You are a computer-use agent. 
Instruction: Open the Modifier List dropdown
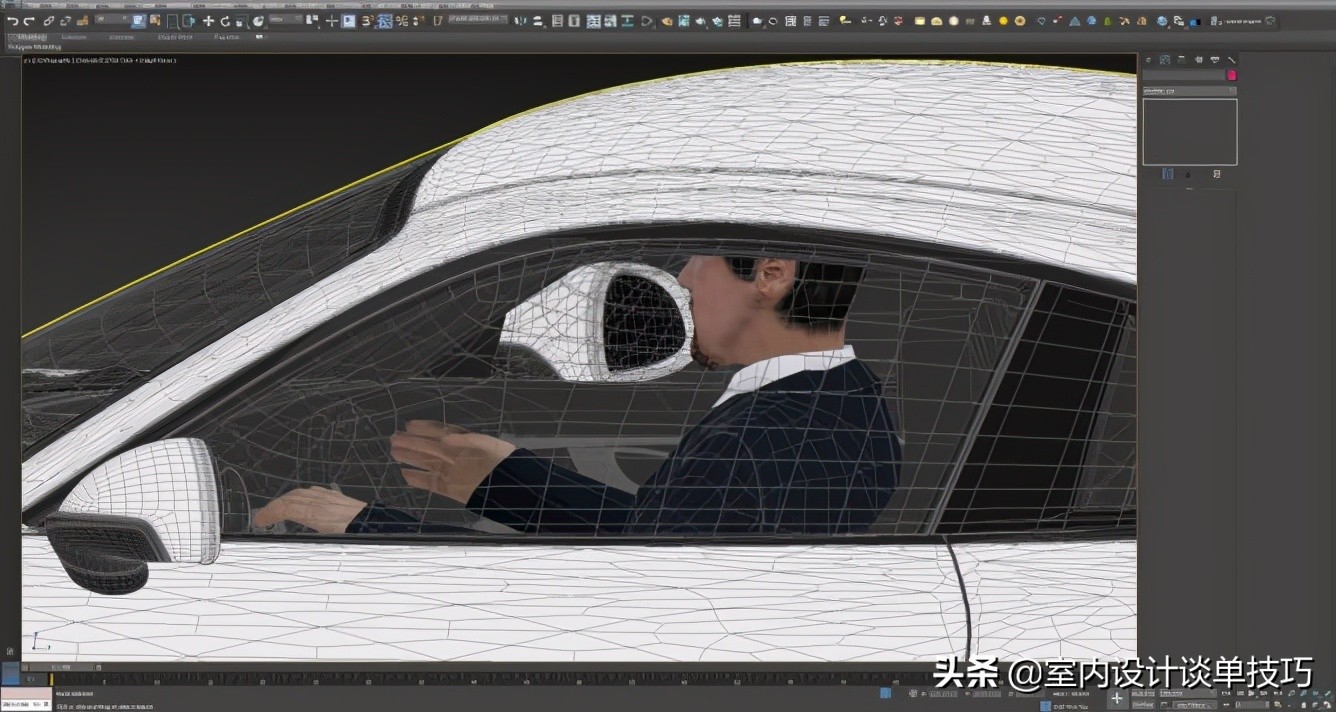click(x=1190, y=91)
